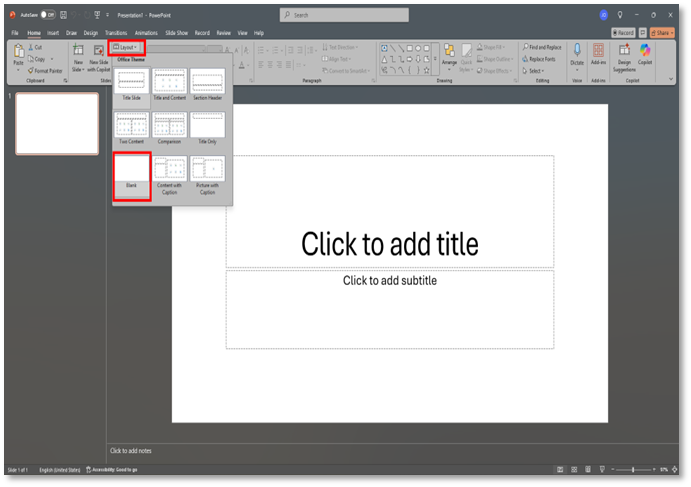This screenshot has width=691, height=487.
Task: Open the Select dropdown in Editing group
Action: (x=537, y=71)
